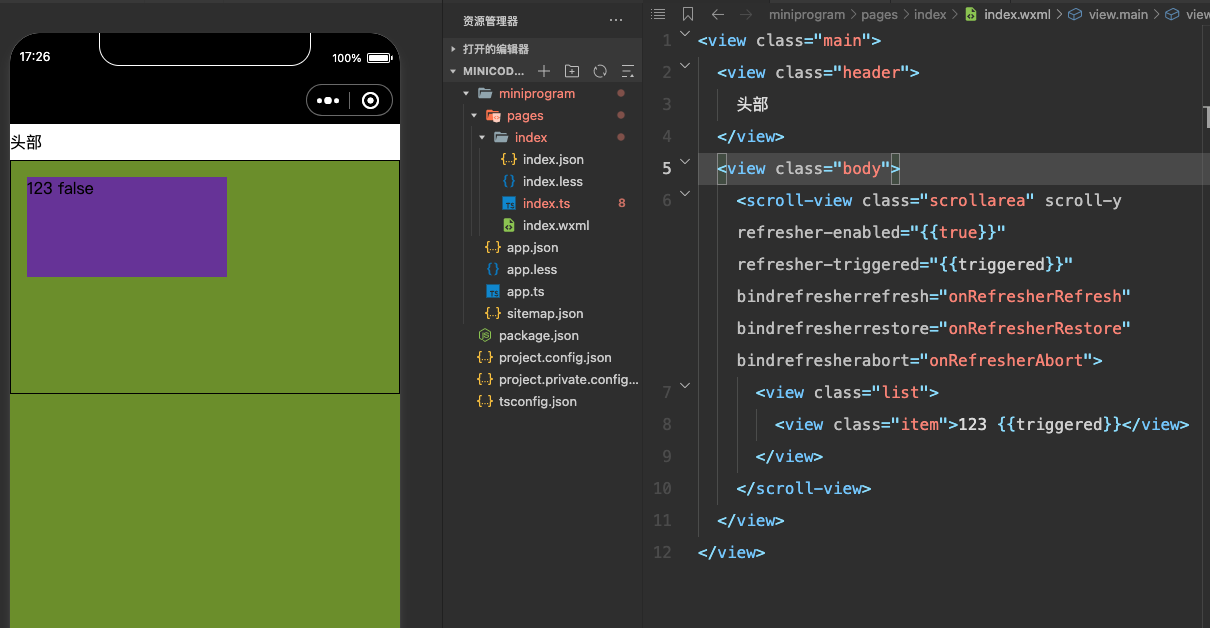Screen dimensions: 1210x628
Task: Click the pages breadcrumb segment
Action: coord(879,14)
